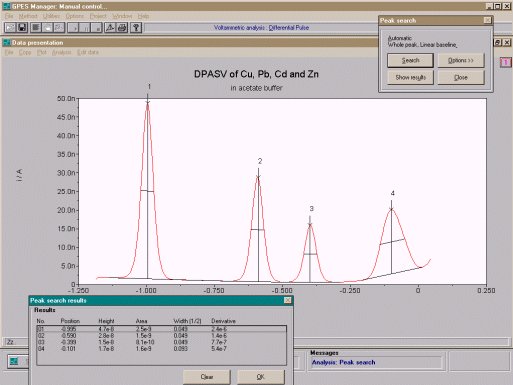Click the open file toolbar icon

click(11, 28)
